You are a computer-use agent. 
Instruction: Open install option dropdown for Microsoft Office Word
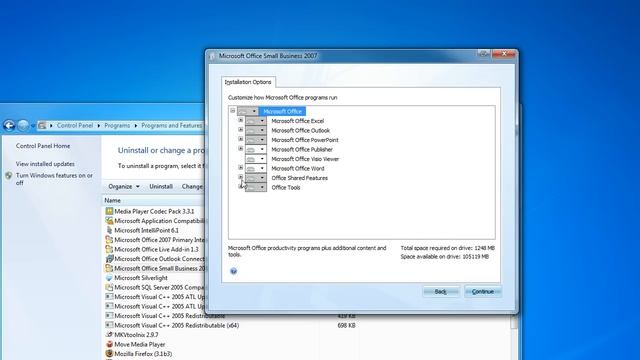pyautogui.click(x=256, y=168)
